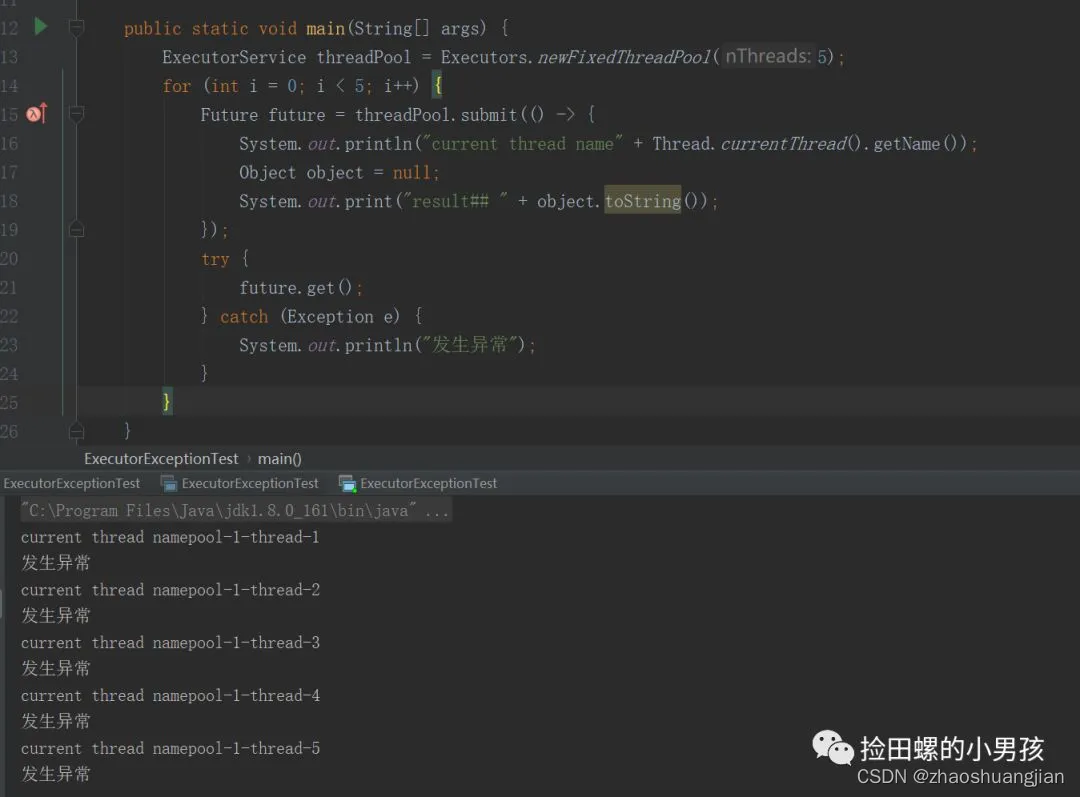Click the second run tab's window icon
The image size is (1080, 797).
click(169, 484)
